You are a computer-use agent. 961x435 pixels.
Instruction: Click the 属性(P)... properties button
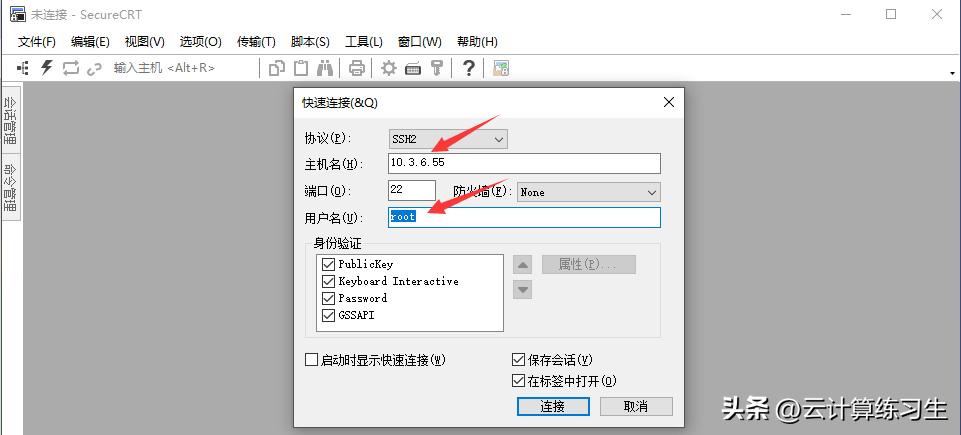click(x=588, y=264)
